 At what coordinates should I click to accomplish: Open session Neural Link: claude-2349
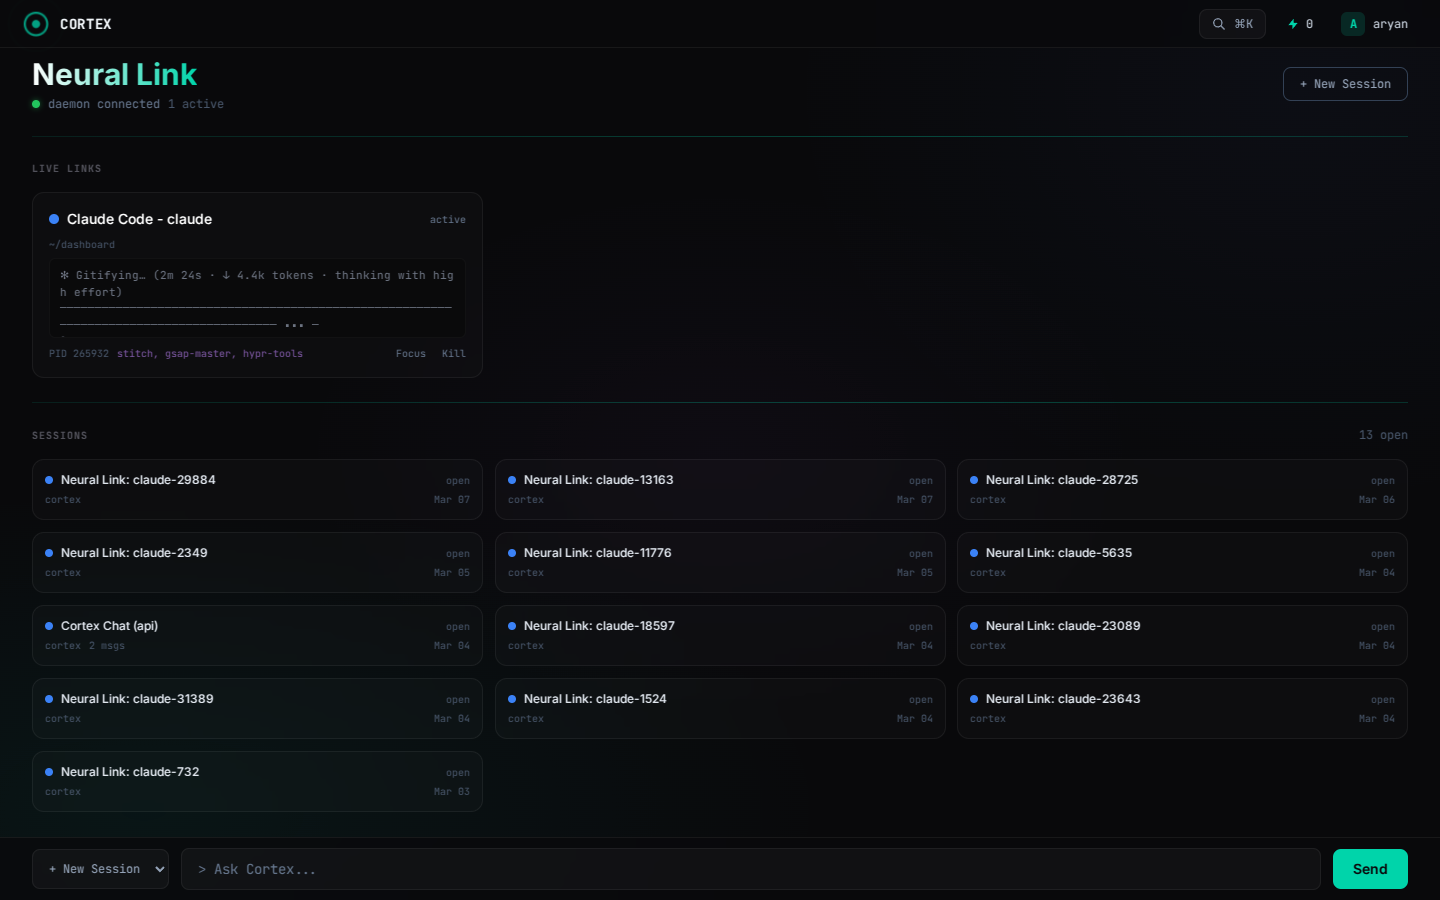coord(257,562)
